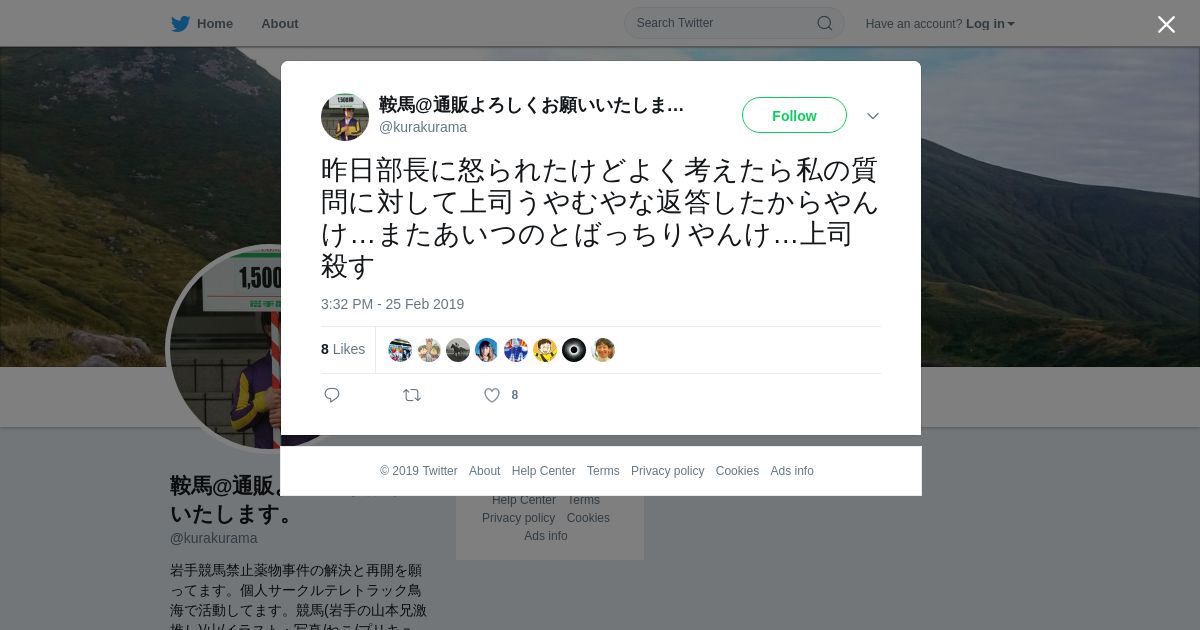
Task: Click the reply speech bubble icon
Action: click(332, 395)
